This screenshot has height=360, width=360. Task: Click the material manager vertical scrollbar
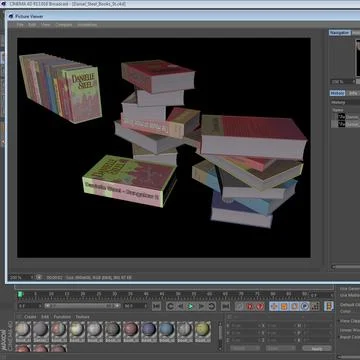click(220, 332)
